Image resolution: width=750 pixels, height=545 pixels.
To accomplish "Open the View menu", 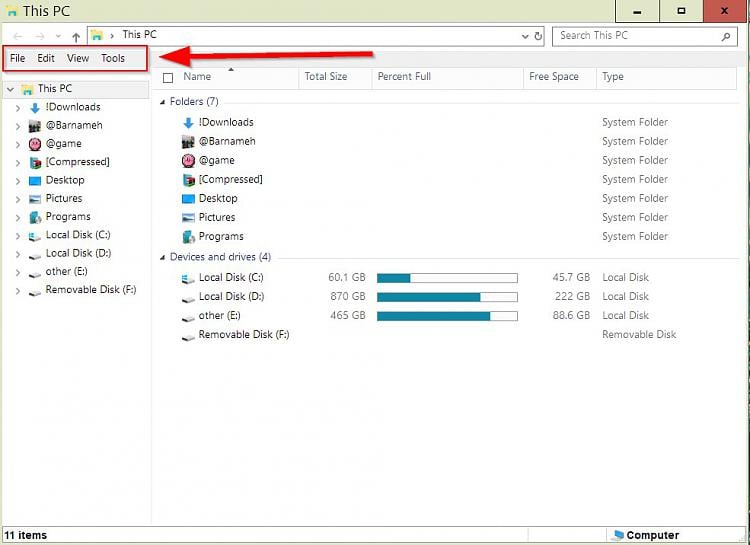I will point(78,58).
